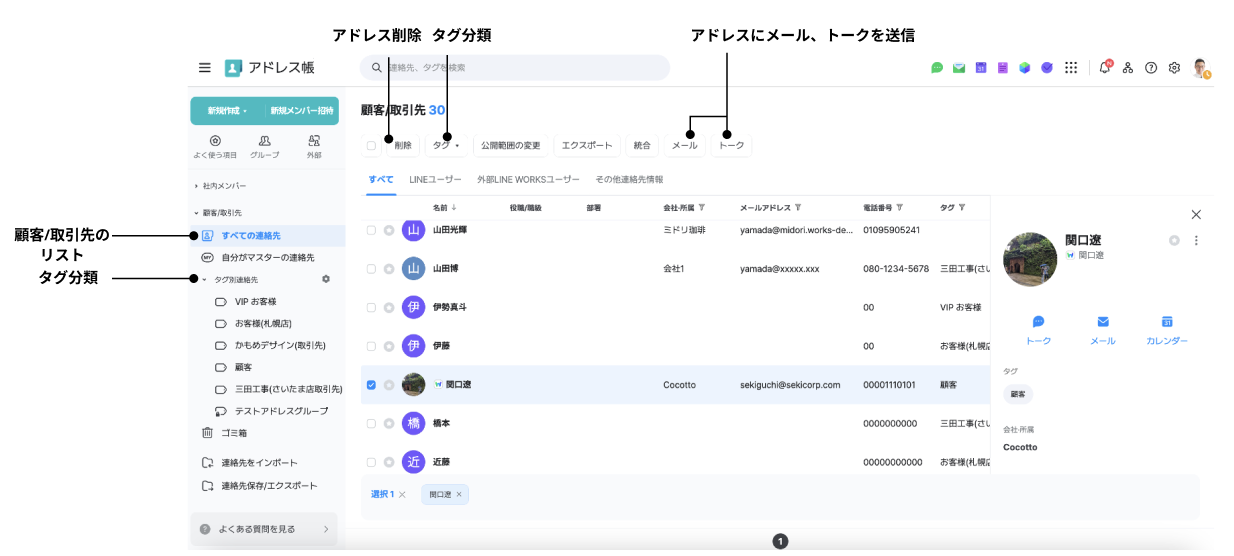Open the organization chart icon
Viewport: 1234px width, 556px height.
(1128, 68)
